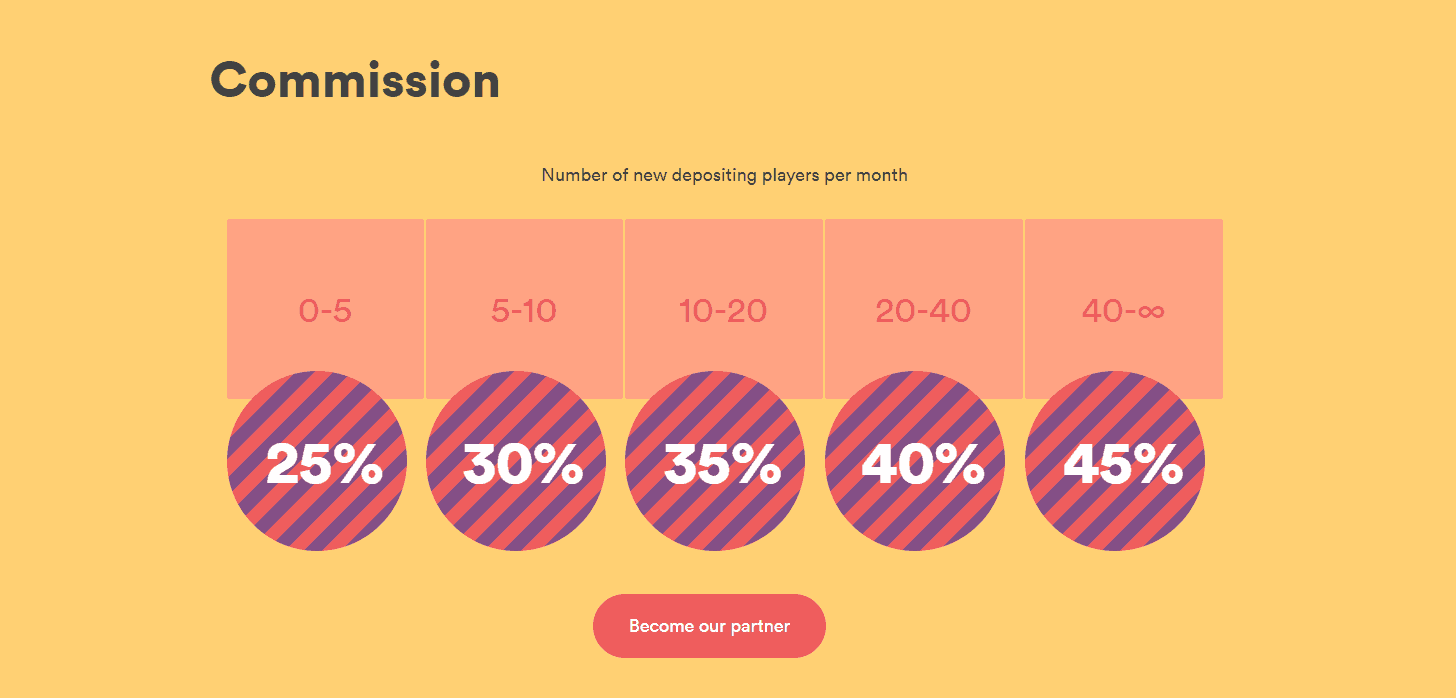Click the 10-20 range label text
The width and height of the screenshot is (1456, 698).
(x=722, y=311)
